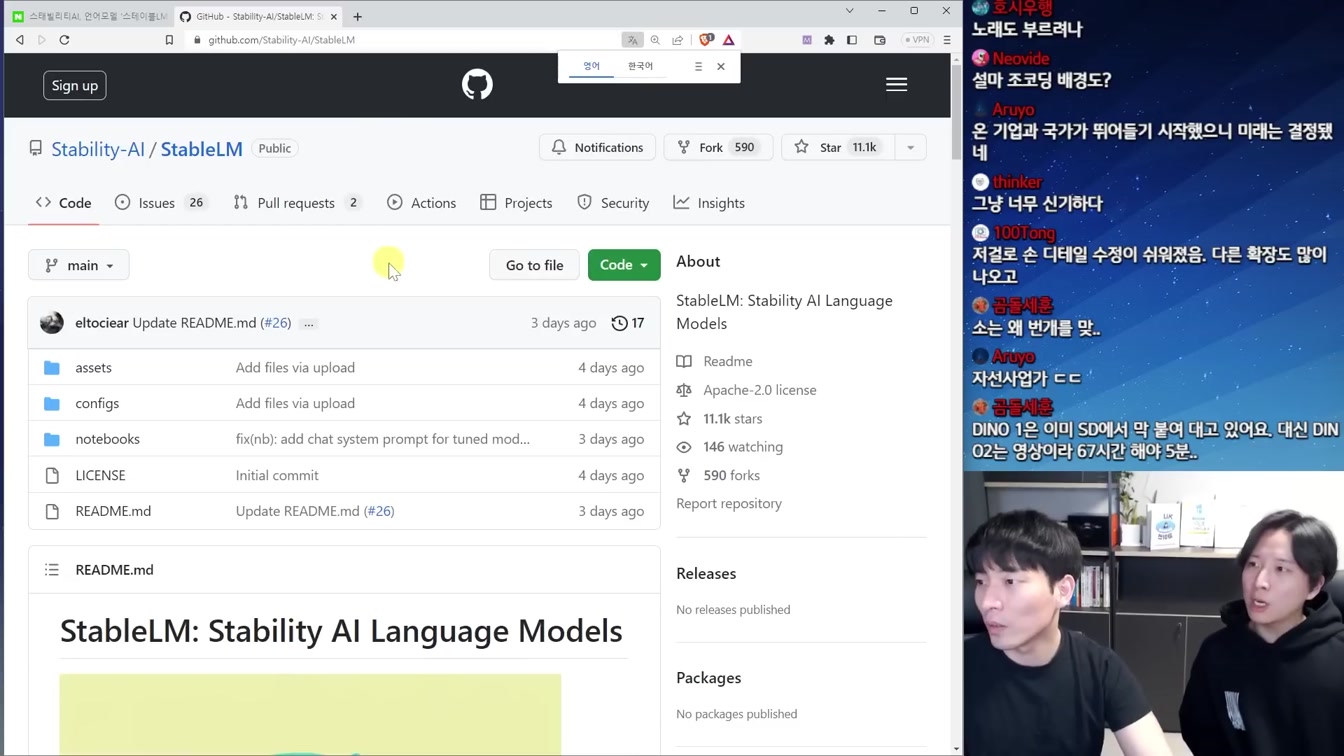Close the GitHub StableLM browser tab
This screenshot has width=1344, height=756.
[x=334, y=16]
